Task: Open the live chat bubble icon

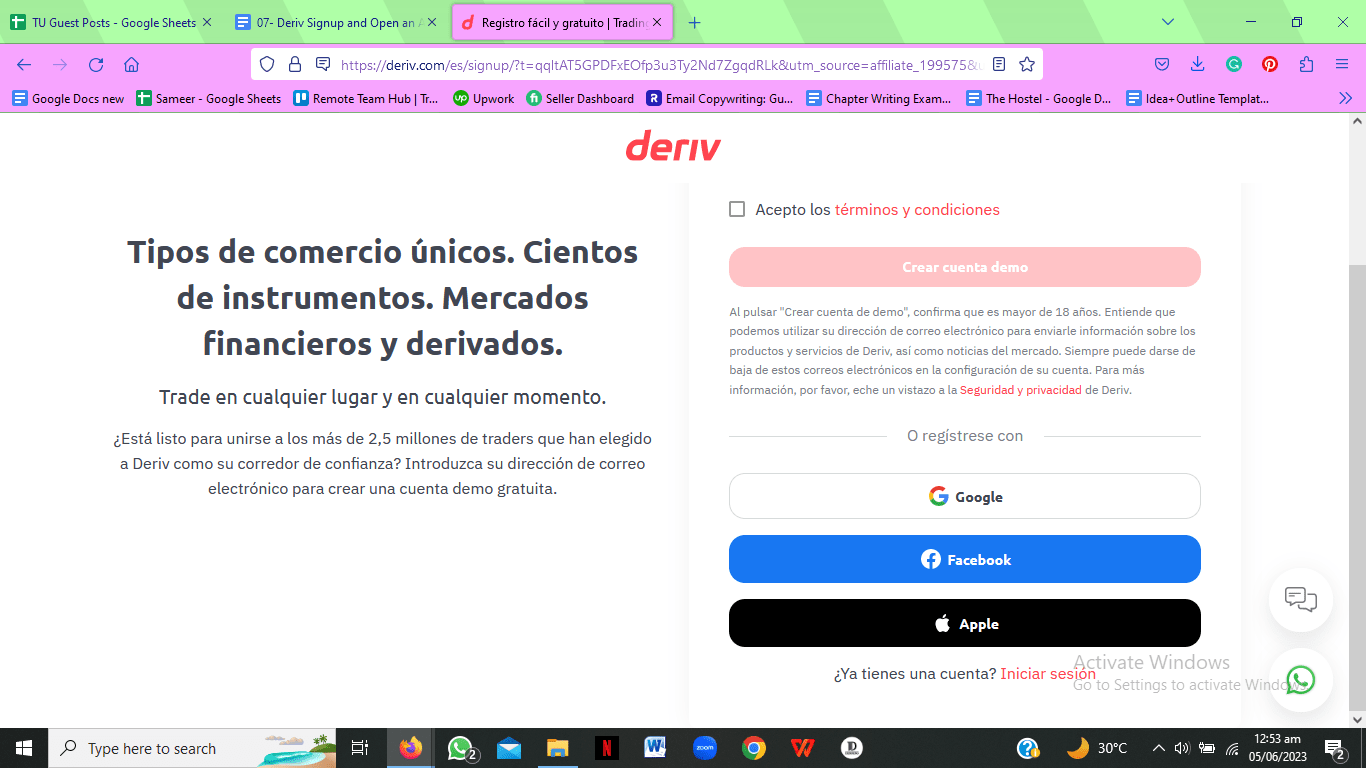Action: pos(1301,600)
